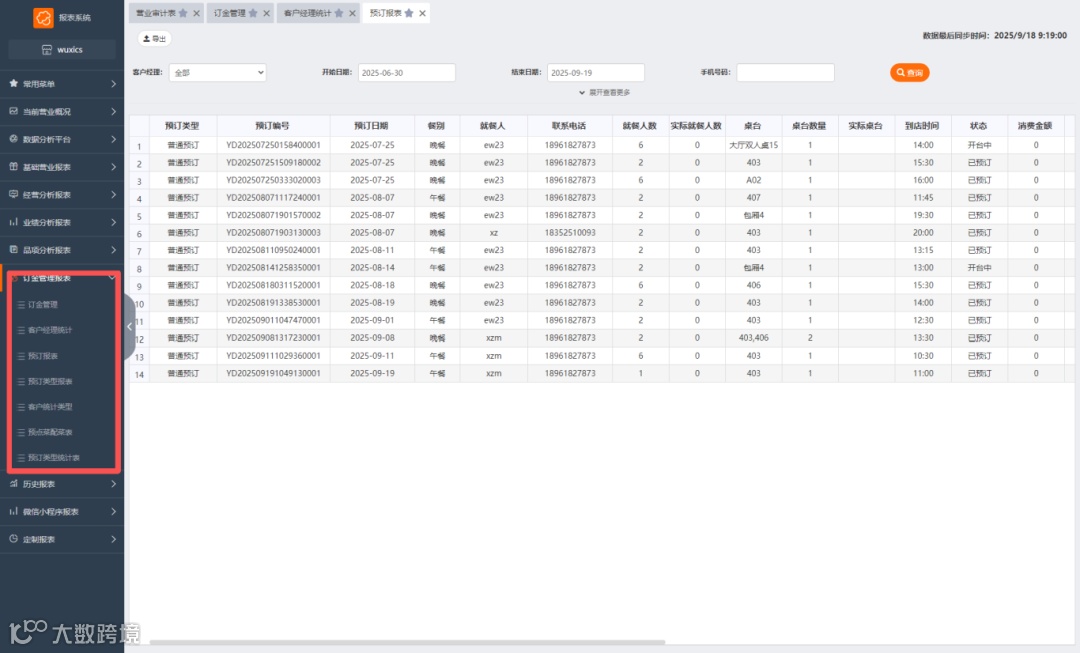Click the 开始日期 field 2025-06-30
1080x653 pixels.
pos(406,72)
